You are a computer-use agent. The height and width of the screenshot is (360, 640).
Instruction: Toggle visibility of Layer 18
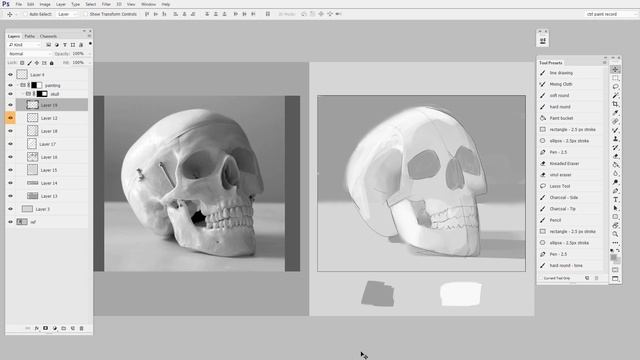click(x=11, y=131)
